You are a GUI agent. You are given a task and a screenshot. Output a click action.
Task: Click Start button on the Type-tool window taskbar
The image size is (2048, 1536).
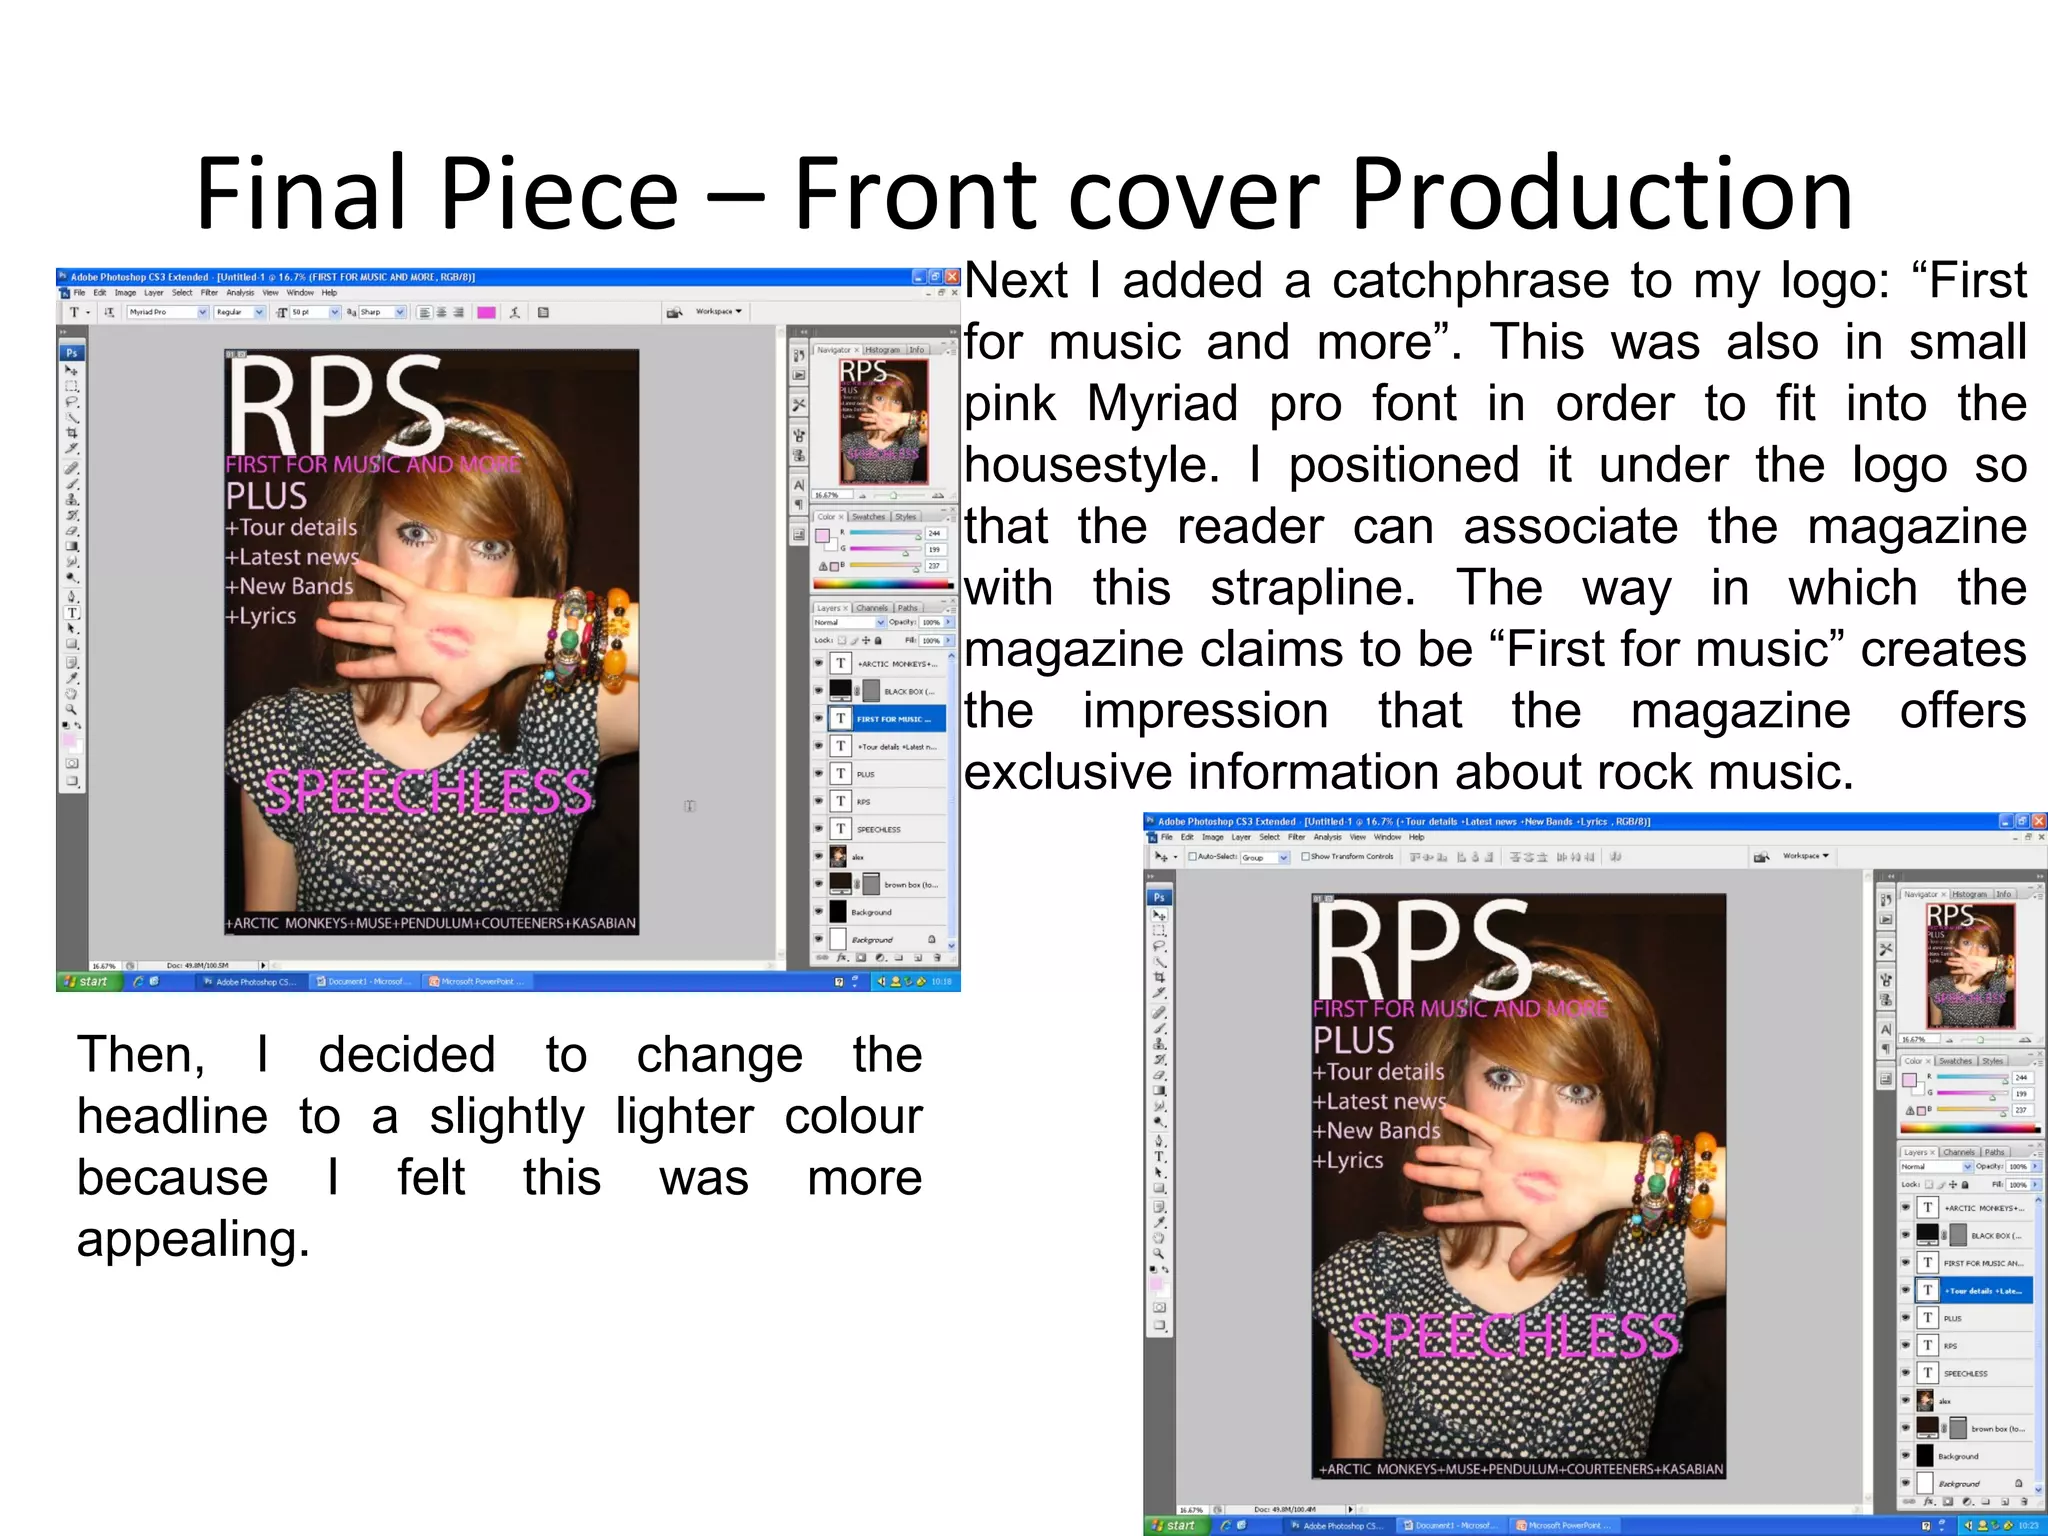(89, 982)
